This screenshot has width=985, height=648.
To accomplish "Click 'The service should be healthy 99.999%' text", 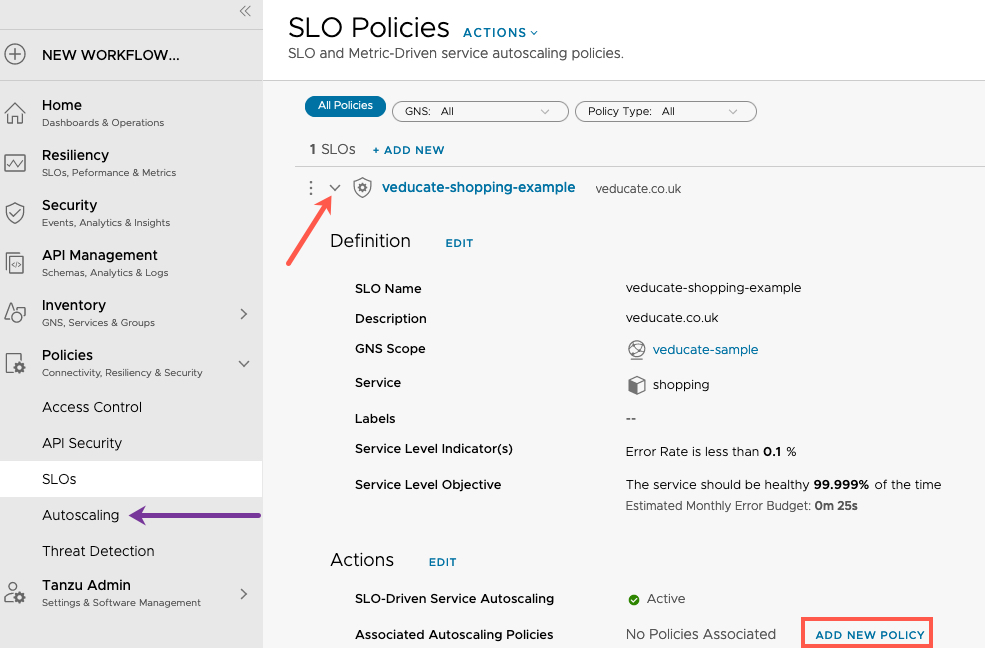I will 747,484.
